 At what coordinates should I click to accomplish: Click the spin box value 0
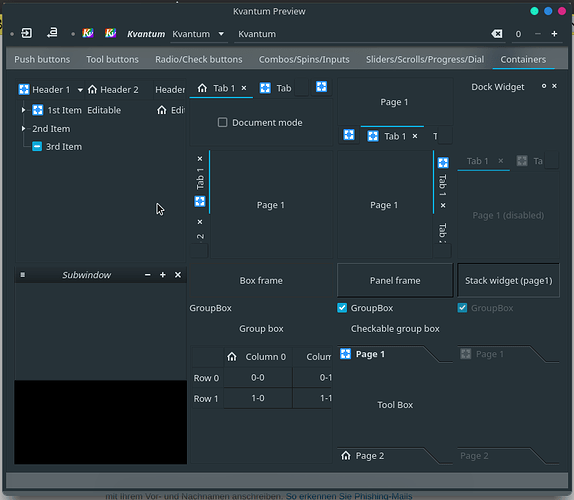pos(518,34)
